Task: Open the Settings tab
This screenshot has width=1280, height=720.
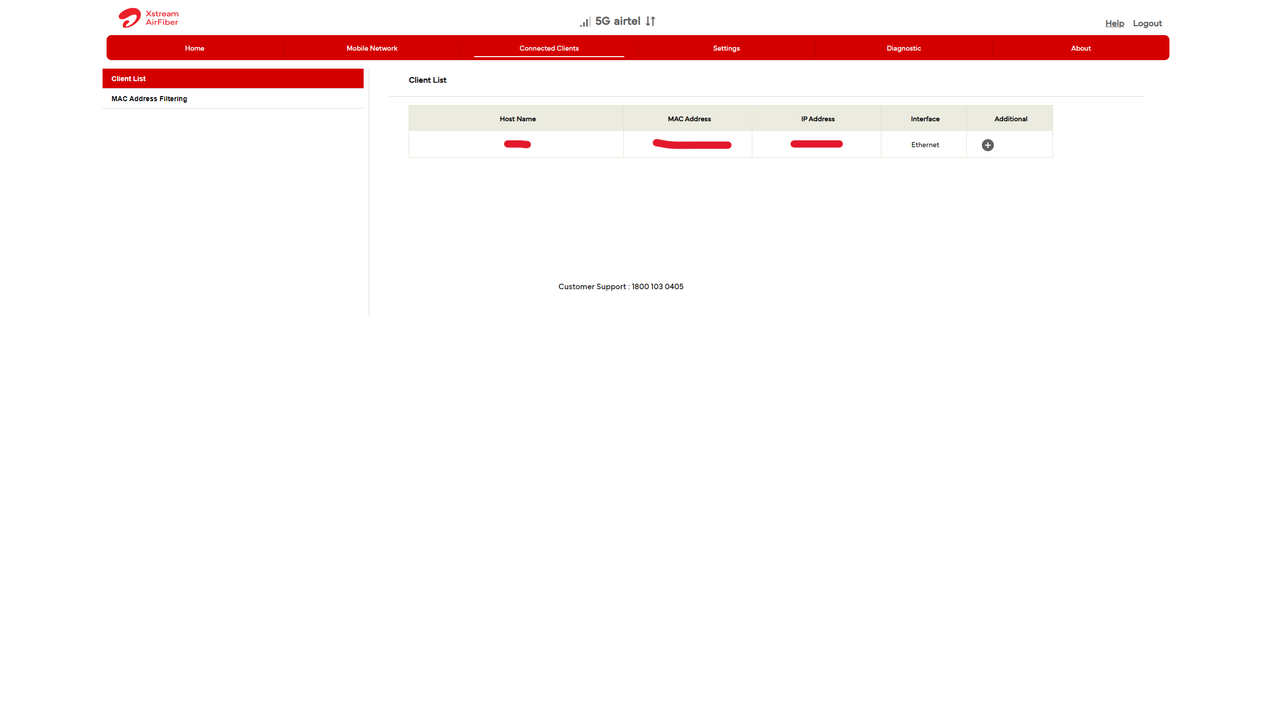Action: point(726,48)
